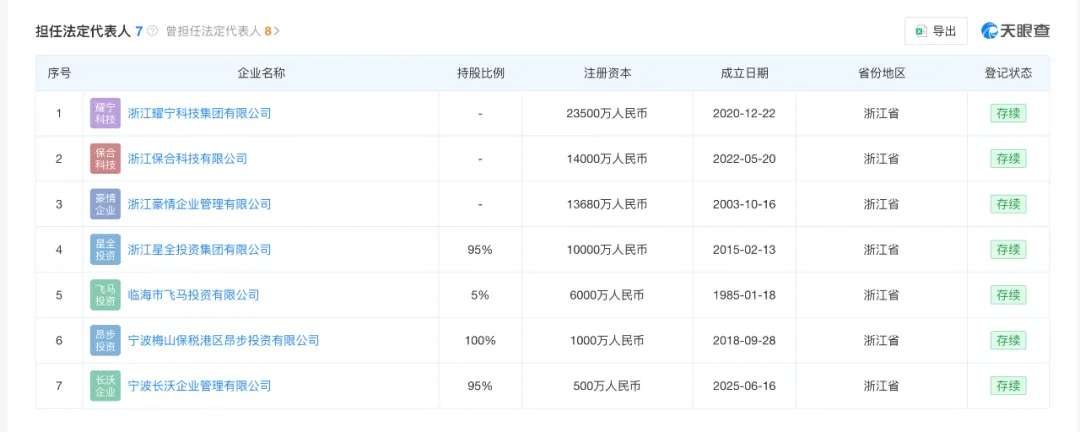This screenshot has width=1080, height=432.
Task: Click the 豪情企业 company logo icon
Action: pos(105,204)
